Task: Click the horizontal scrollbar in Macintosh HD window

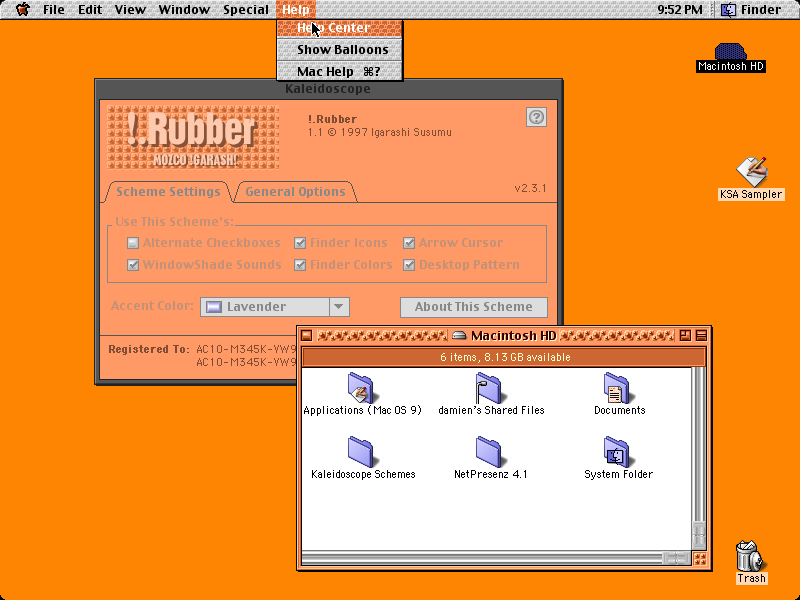Action: point(497,558)
